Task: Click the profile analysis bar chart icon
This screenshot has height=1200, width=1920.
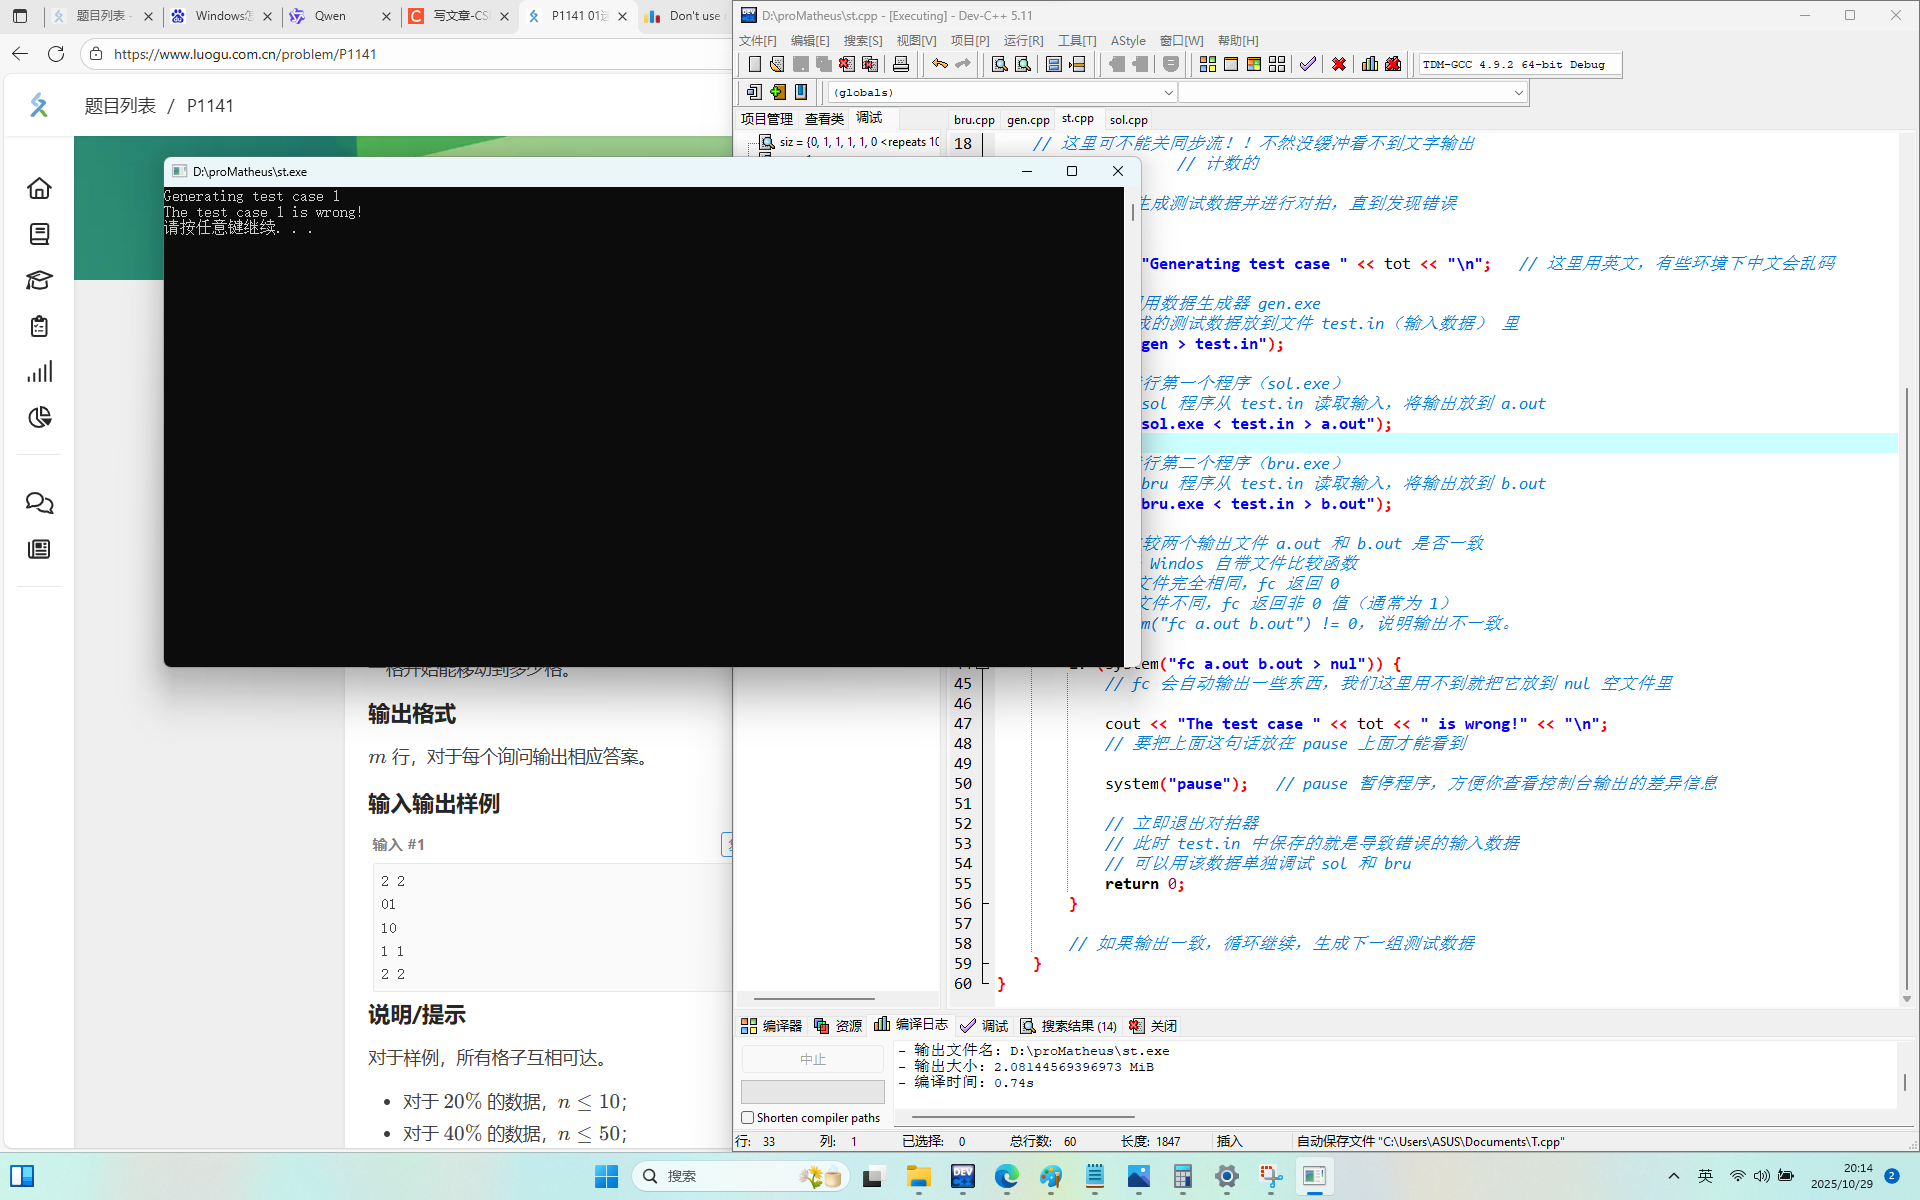Action: point(1369,64)
